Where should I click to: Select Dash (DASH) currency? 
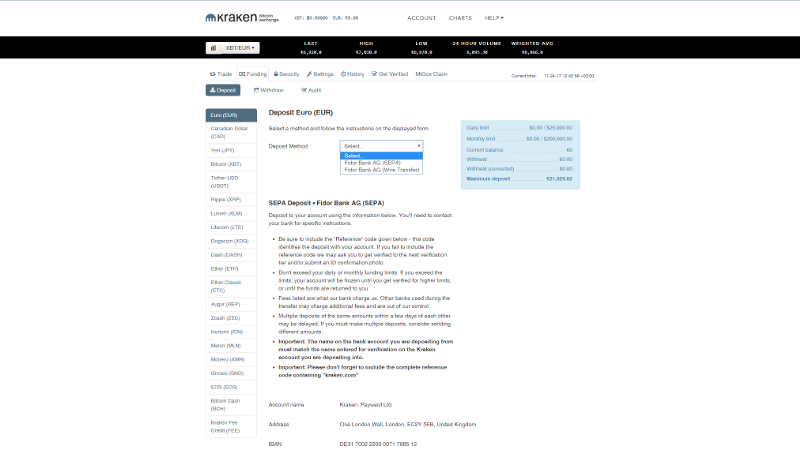[x=231, y=255]
